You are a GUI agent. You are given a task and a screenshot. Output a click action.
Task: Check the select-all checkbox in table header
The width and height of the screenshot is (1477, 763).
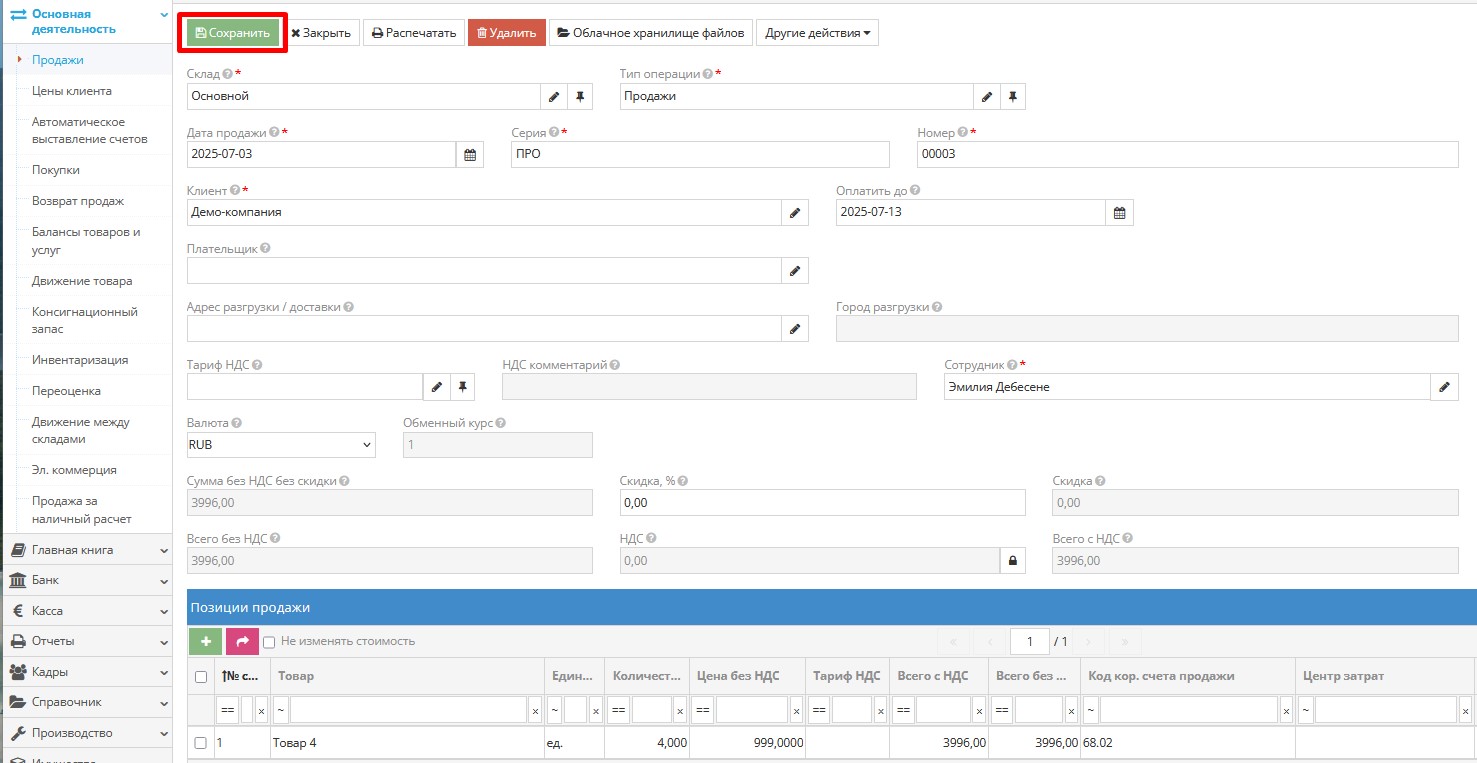point(201,677)
